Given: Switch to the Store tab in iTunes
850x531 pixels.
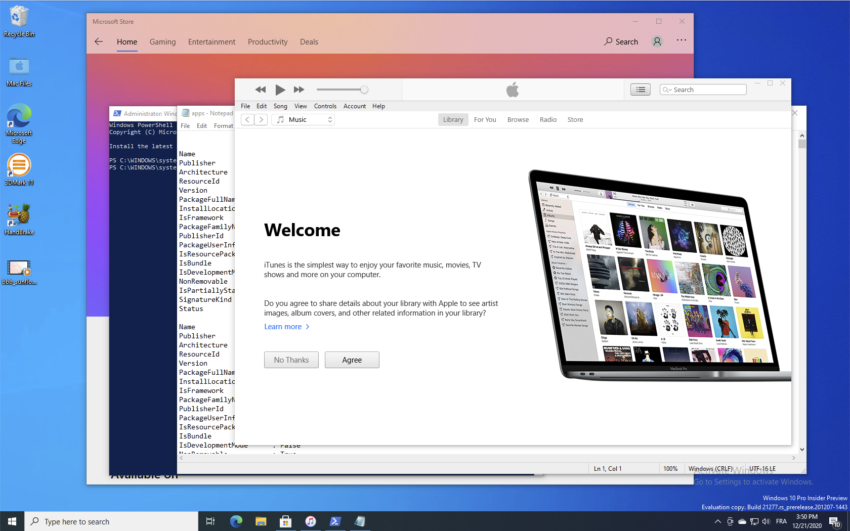Looking at the screenshot, I should tap(575, 120).
